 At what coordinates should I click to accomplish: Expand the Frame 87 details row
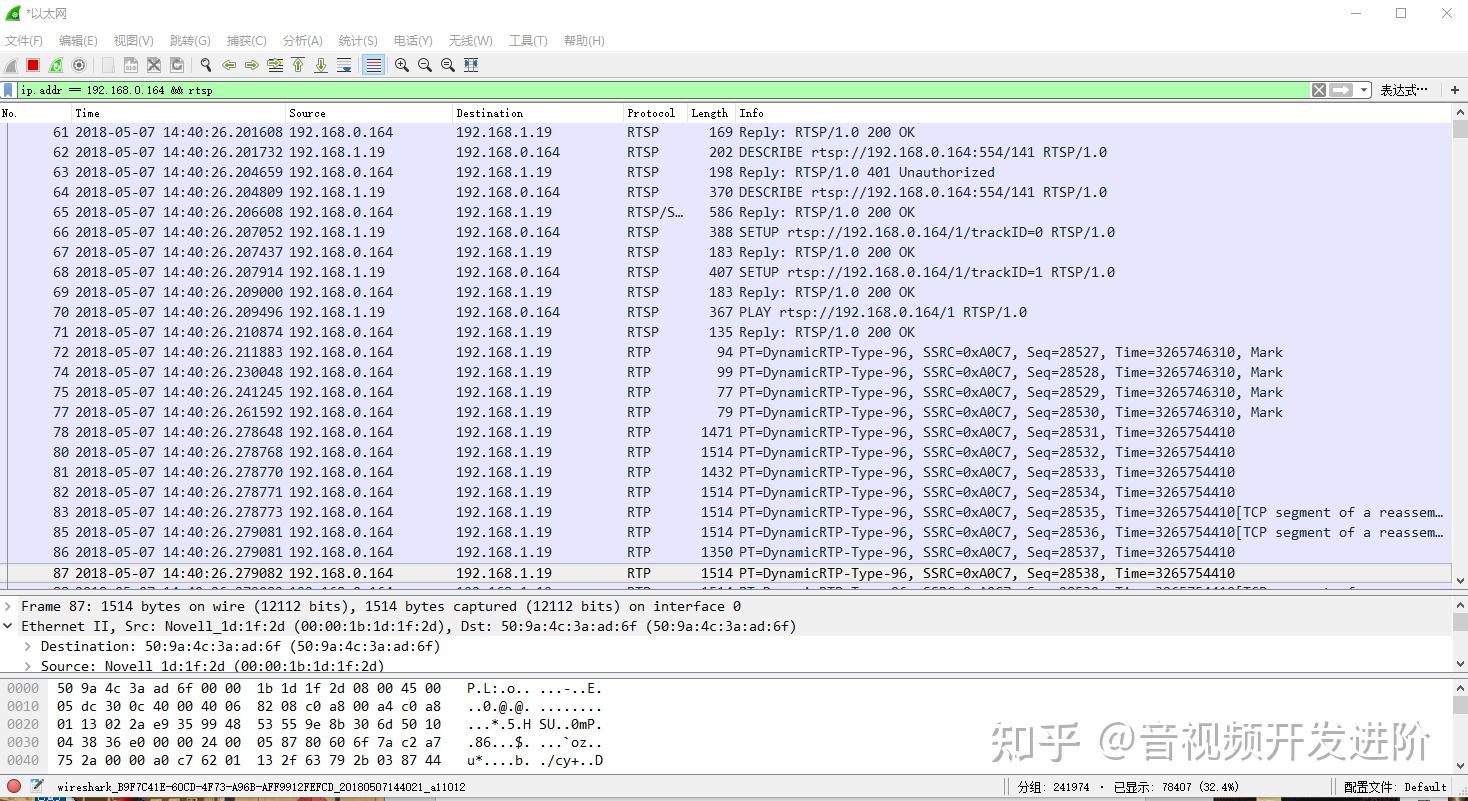(x=10, y=605)
